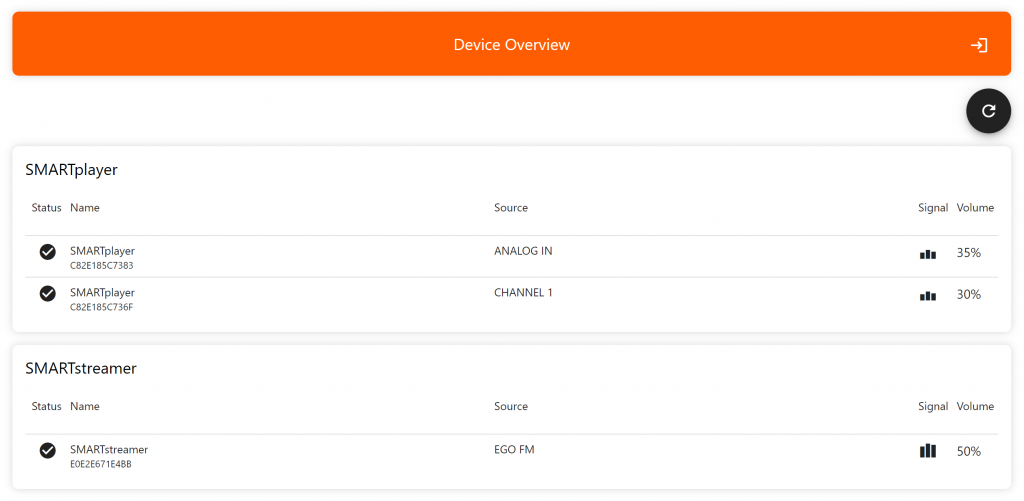Click the 50% volume of SMARTstreamer
1024x501 pixels.
pyautogui.click(x=968, y=451)
